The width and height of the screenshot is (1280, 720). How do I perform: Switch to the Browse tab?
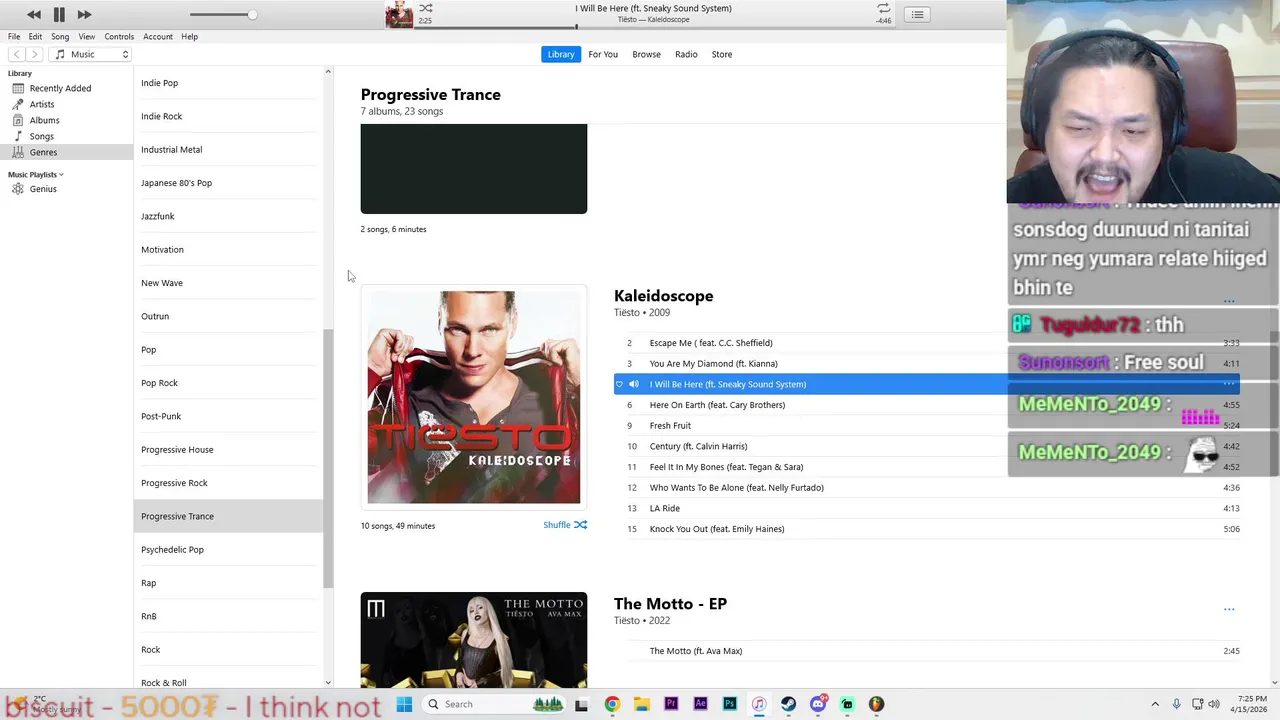pyautogui.click(x=646, y=54)
